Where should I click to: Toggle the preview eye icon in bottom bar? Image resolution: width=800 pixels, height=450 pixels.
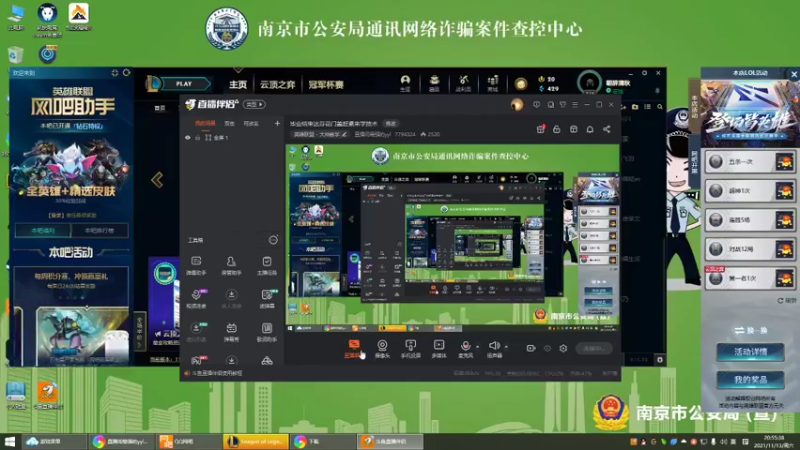coord(547,348)
